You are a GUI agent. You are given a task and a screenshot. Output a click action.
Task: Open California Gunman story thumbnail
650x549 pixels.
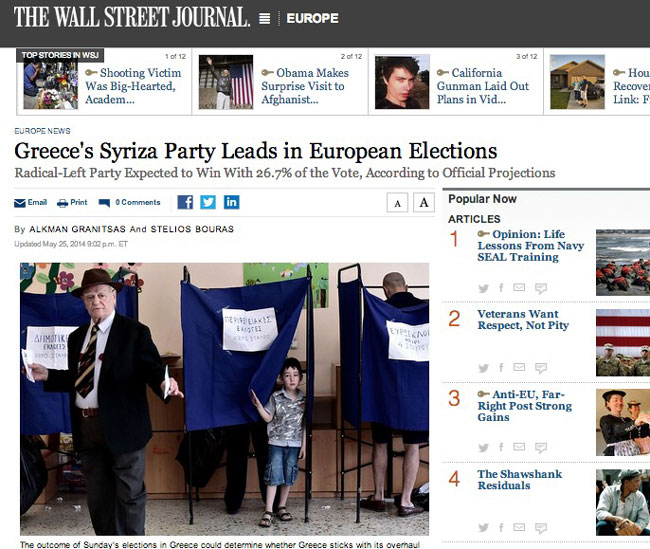coord(402,82)
